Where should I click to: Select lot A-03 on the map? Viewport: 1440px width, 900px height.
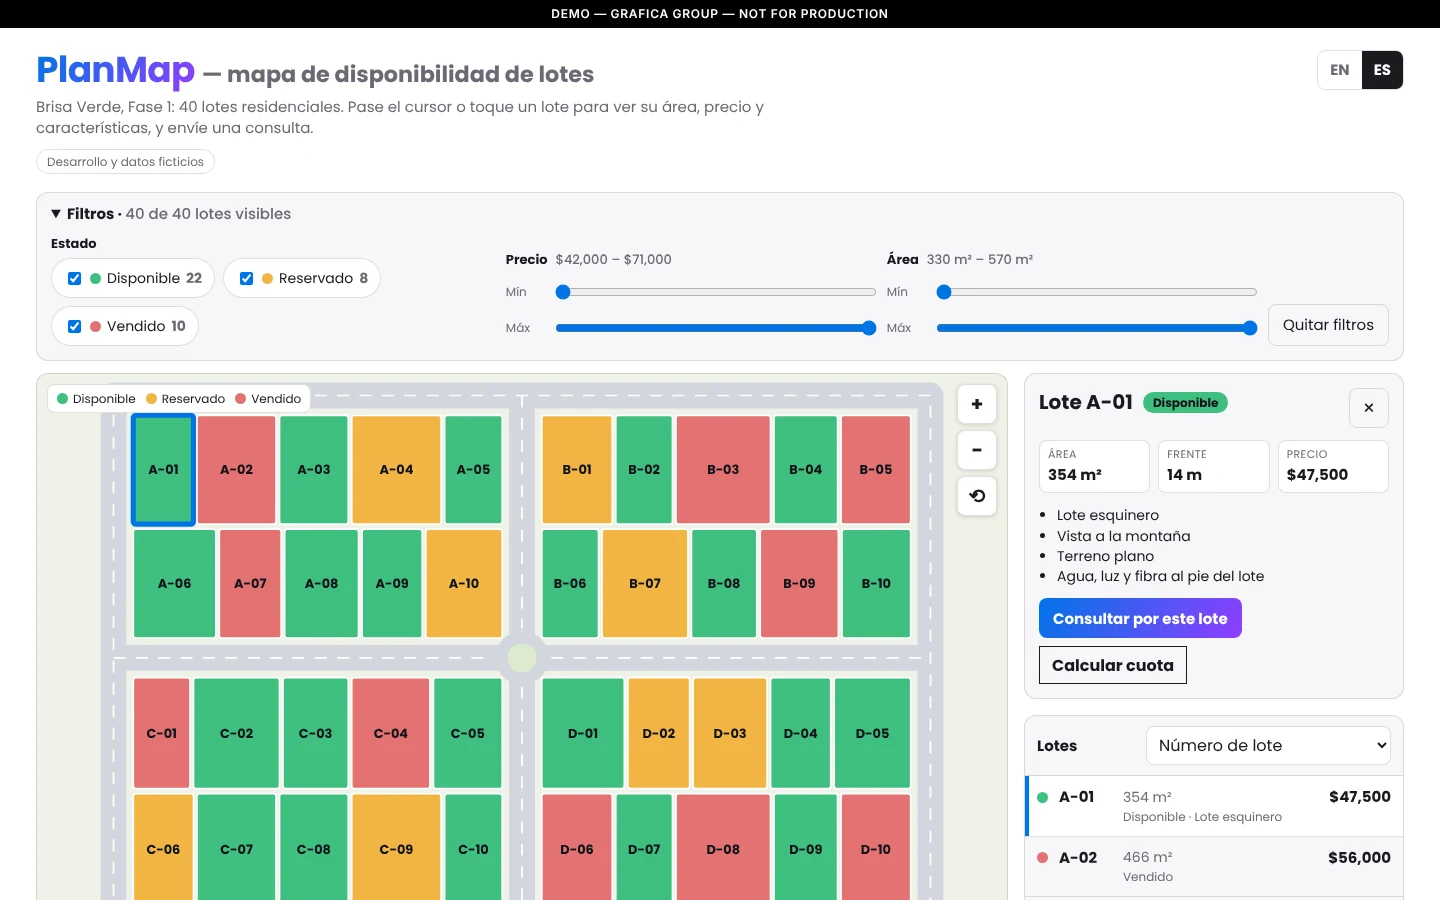click(x=314, y=470)
